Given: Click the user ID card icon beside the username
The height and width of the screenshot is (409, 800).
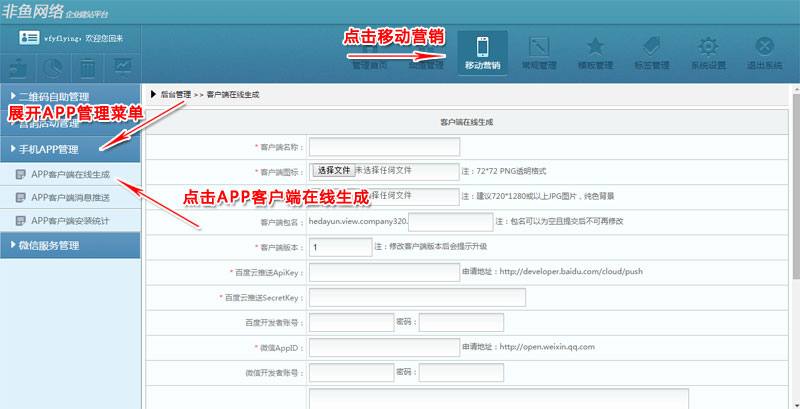Looking at the screenshot, I should pos(29,37).
